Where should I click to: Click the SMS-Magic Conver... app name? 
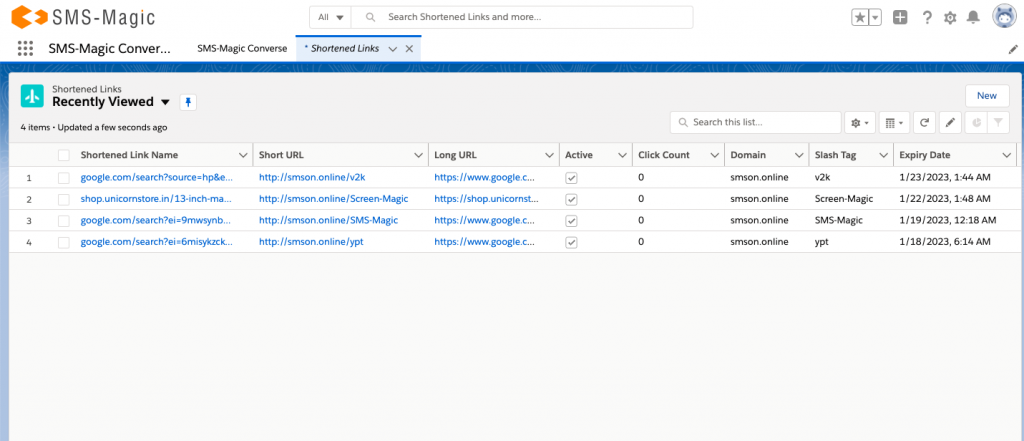(x=110, y=48)
